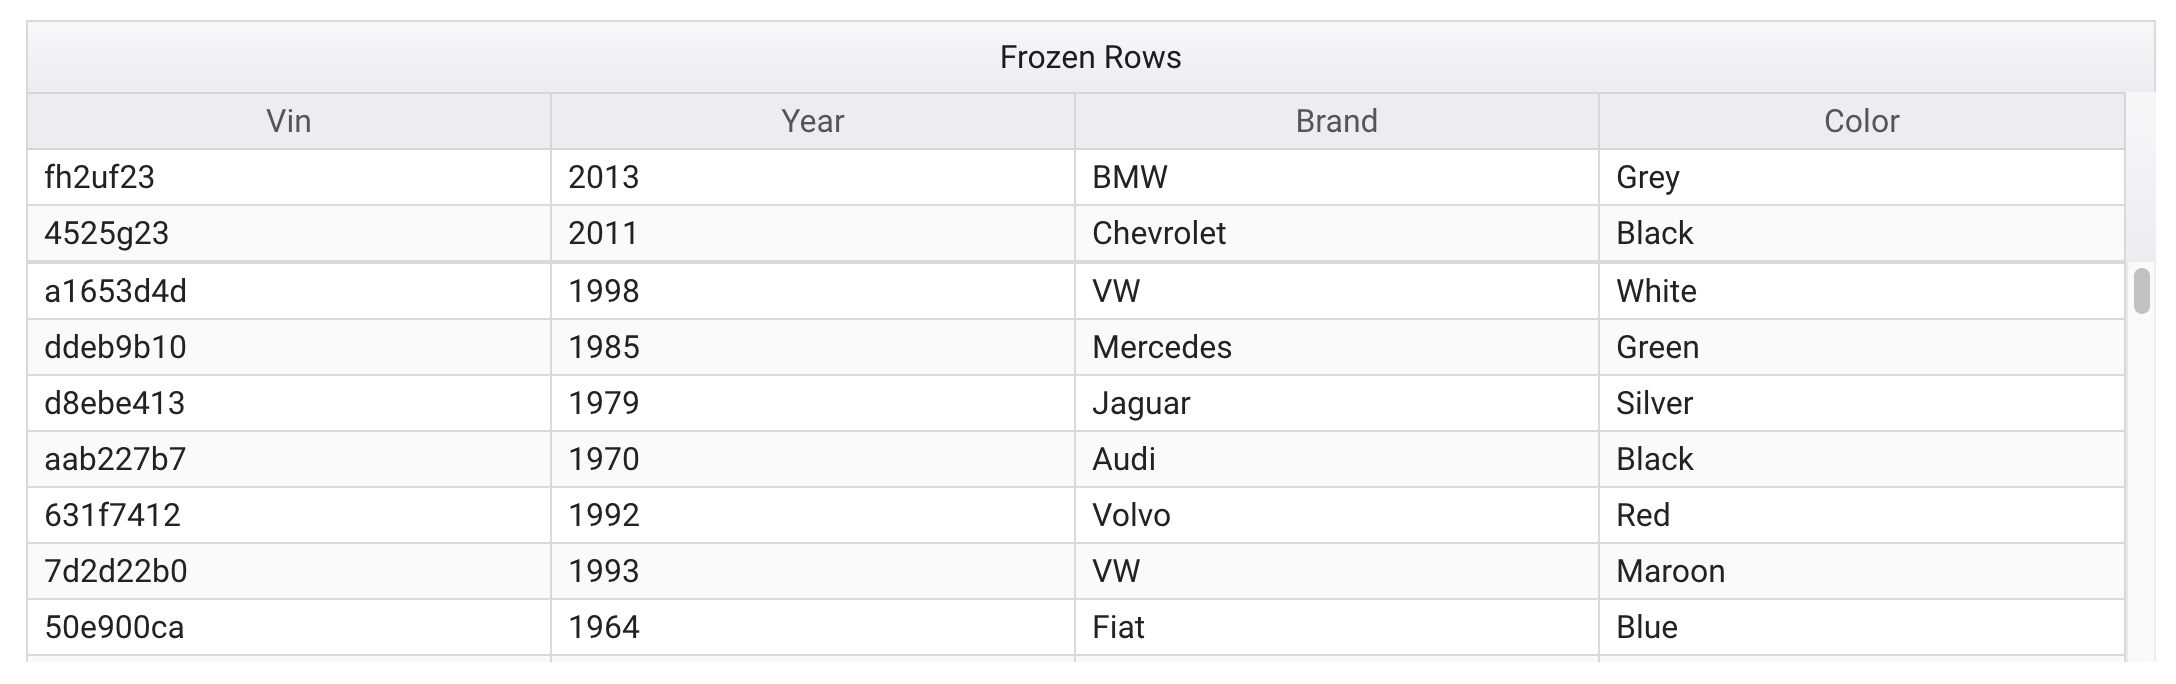Click the Brand column header

tap(1337, 121)
